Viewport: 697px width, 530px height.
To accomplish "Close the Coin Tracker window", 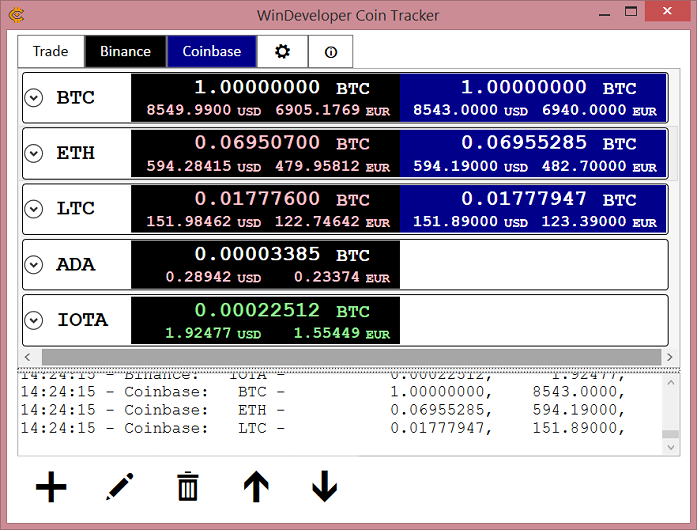I will tap(667, 11).
